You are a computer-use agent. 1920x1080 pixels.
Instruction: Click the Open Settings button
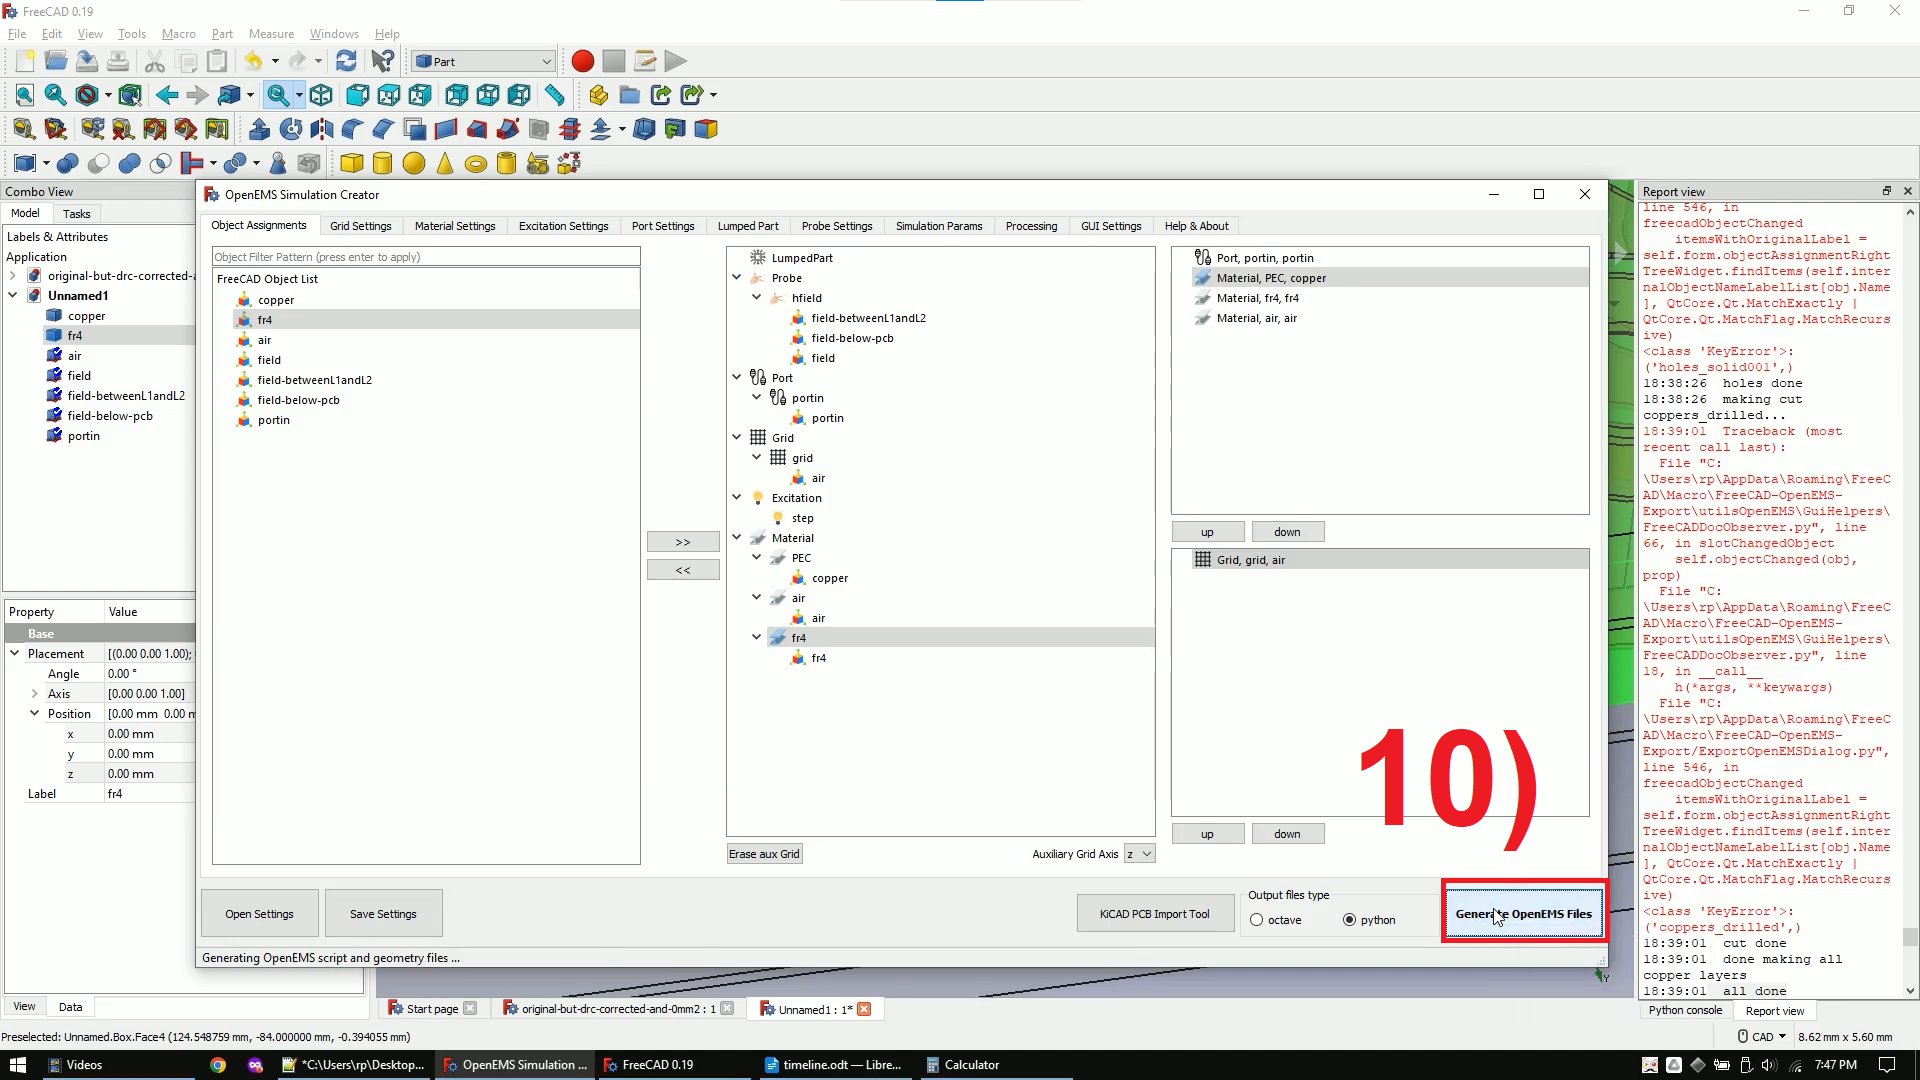(259, 914)
